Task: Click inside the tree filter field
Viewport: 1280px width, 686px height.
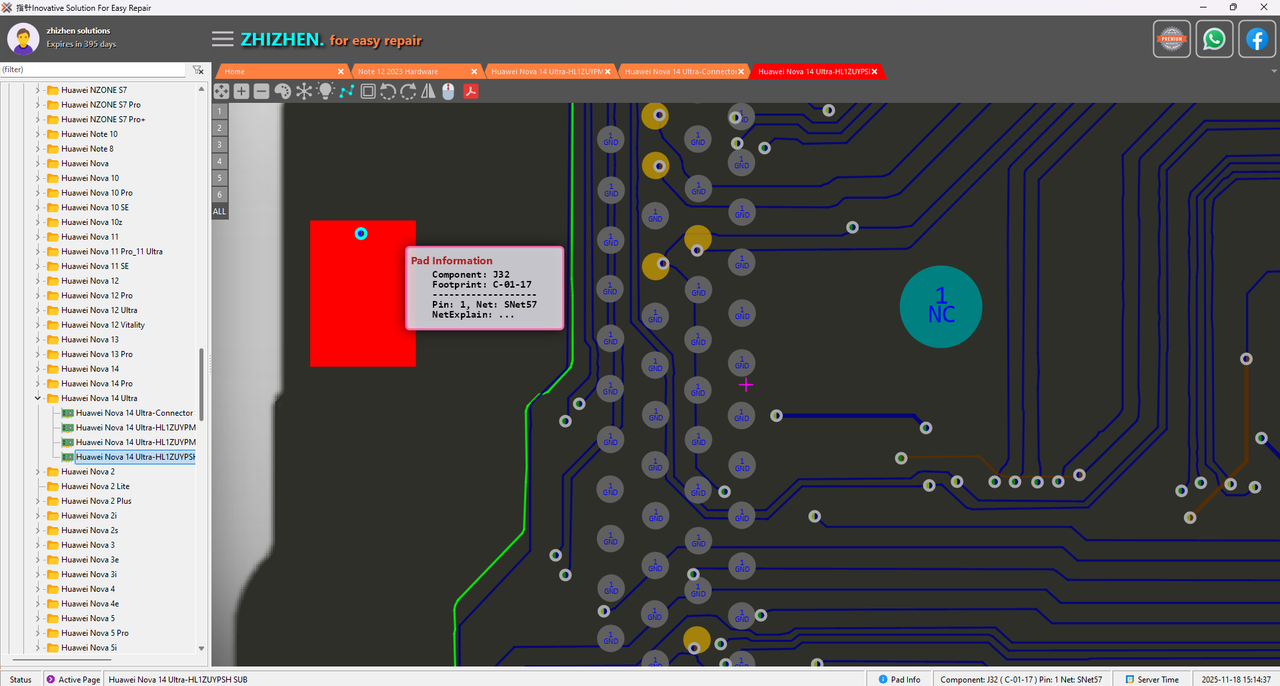Action: click(93, 70)
